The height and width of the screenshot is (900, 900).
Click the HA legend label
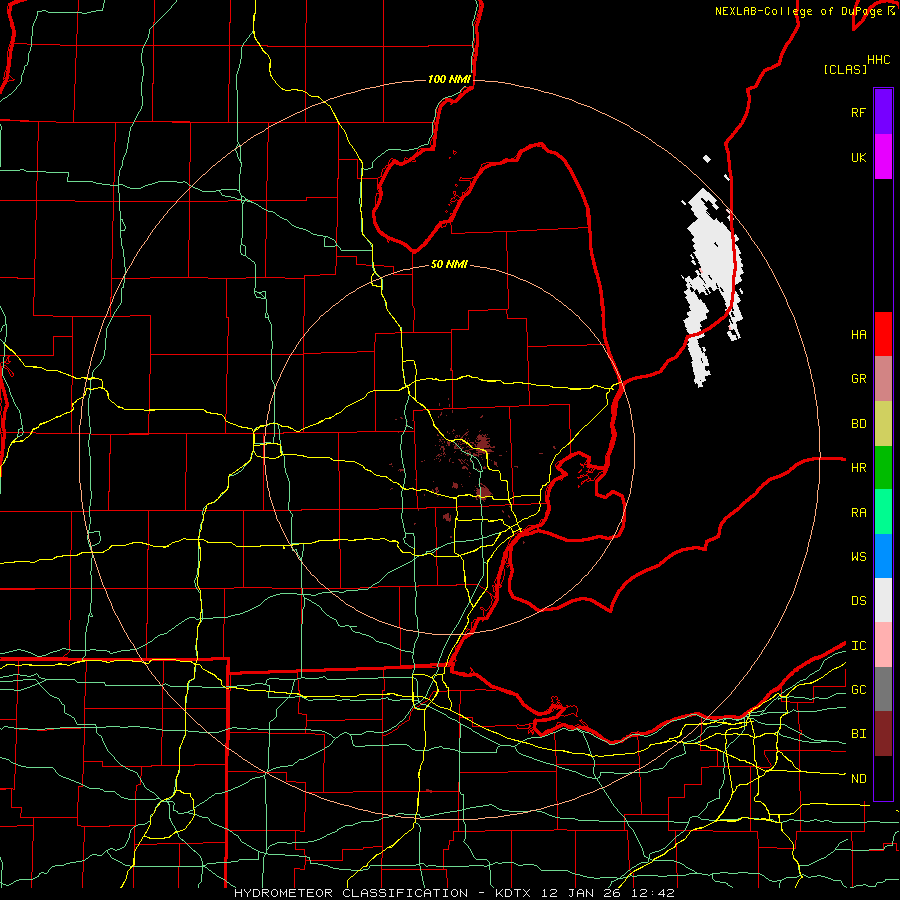[858, 335]
